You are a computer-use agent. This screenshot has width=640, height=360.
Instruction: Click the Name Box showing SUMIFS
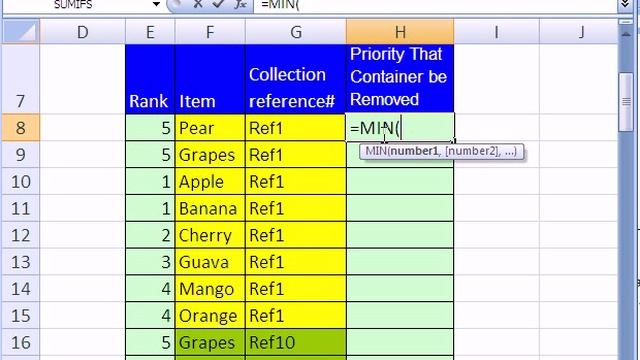click(x=77, y=5)
